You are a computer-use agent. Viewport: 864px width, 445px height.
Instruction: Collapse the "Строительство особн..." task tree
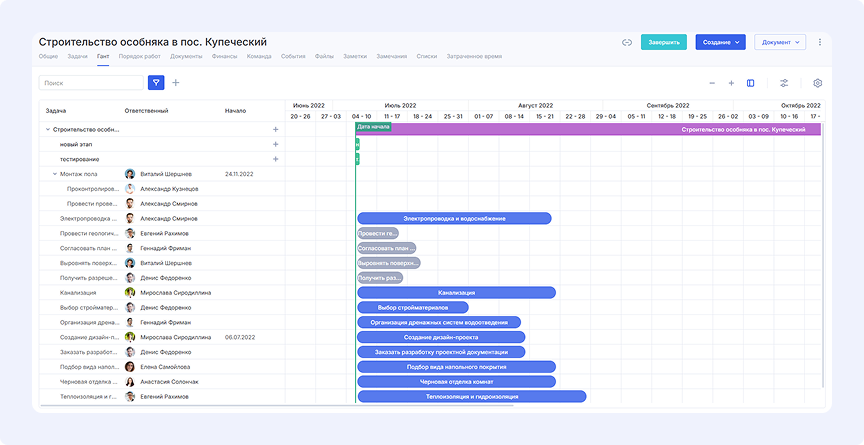coord(47,129)
